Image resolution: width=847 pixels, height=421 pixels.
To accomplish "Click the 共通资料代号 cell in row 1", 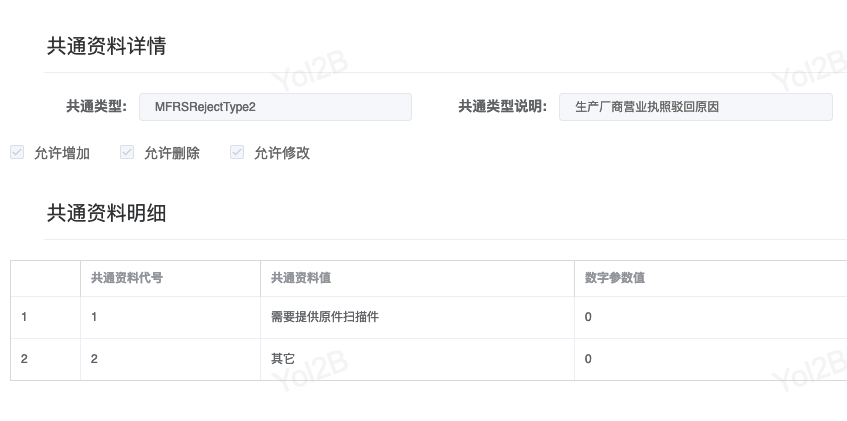I will tap(168, 317).
